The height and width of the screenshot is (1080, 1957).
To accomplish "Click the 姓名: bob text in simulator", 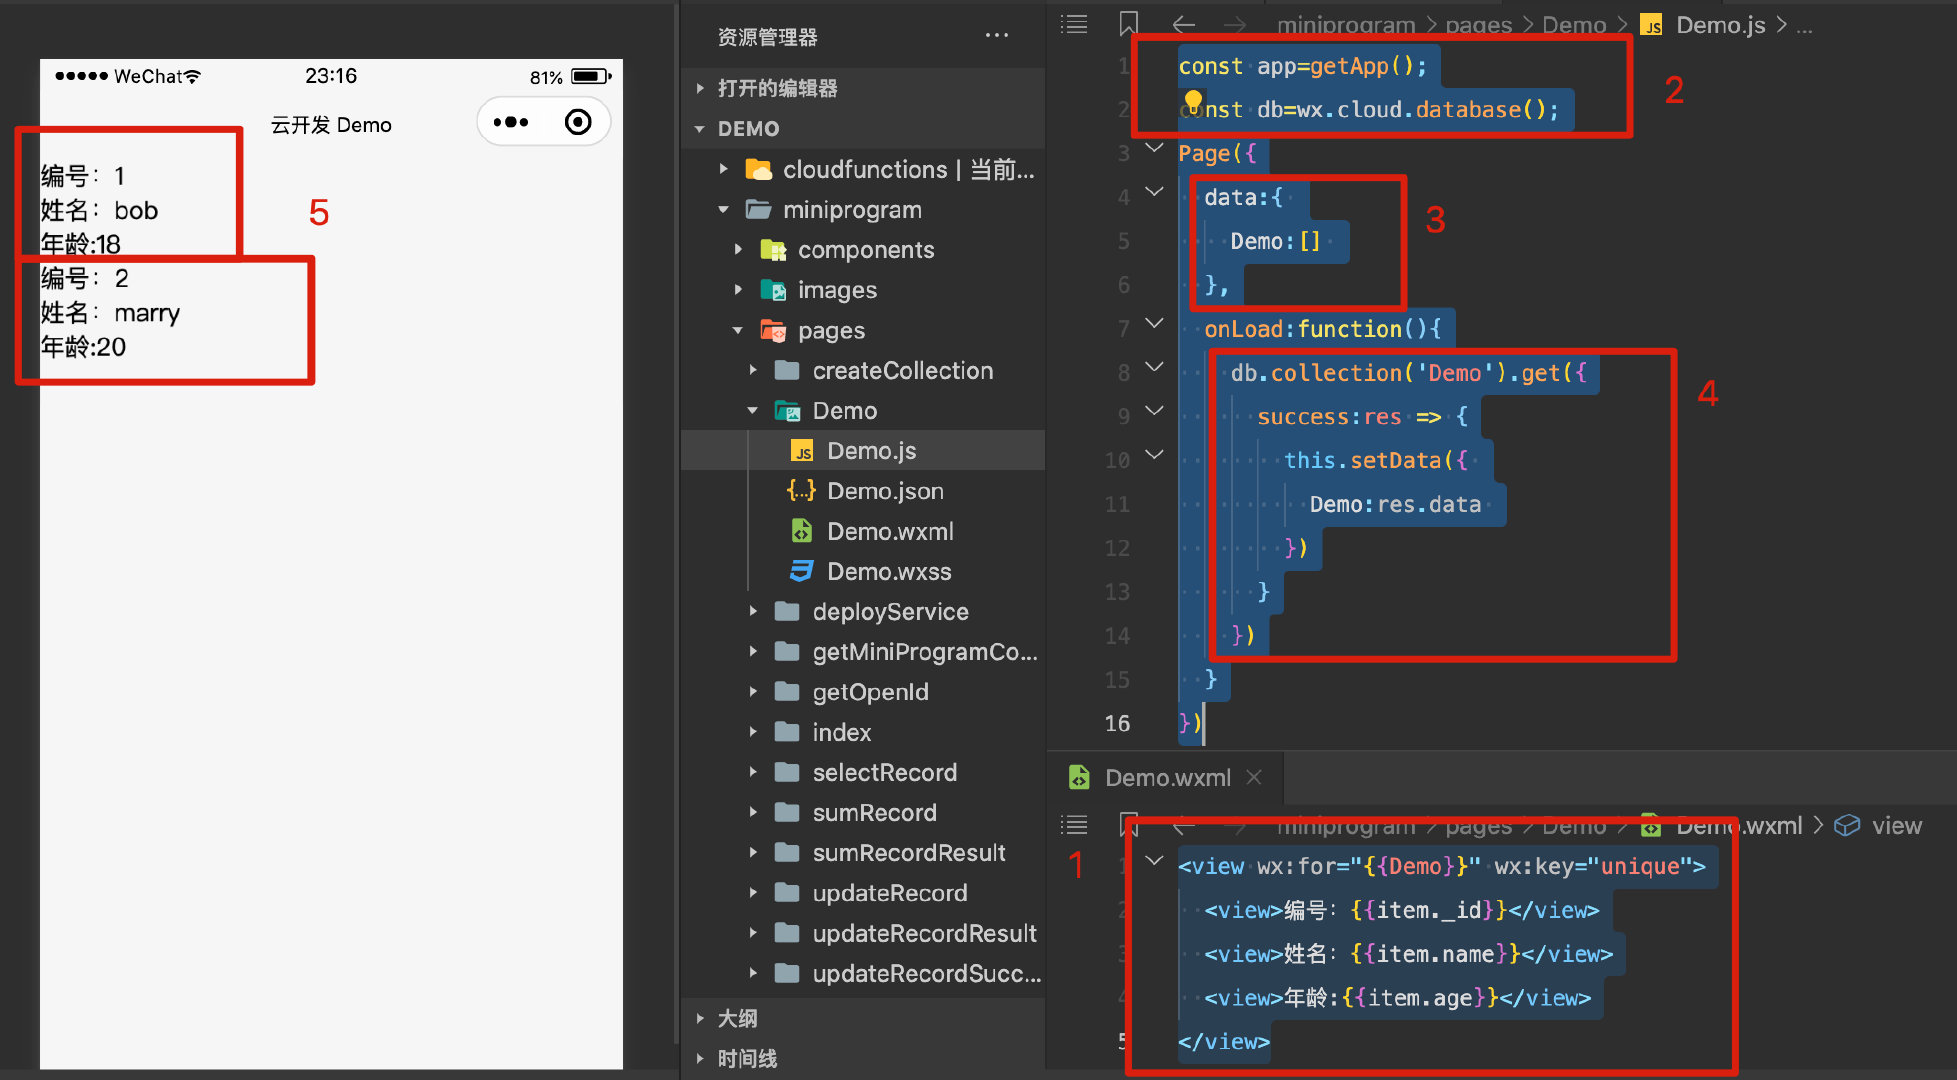I will pos(99,210).
